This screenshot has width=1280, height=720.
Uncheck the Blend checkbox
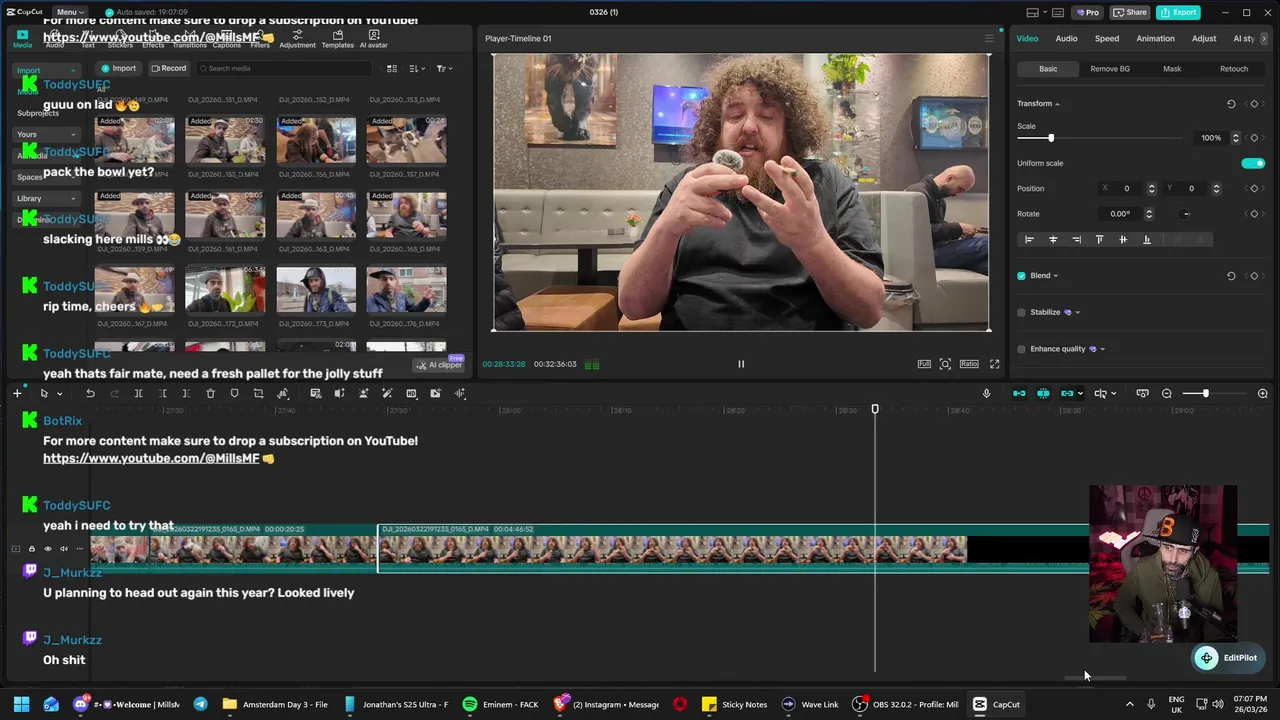point(1021,276)
